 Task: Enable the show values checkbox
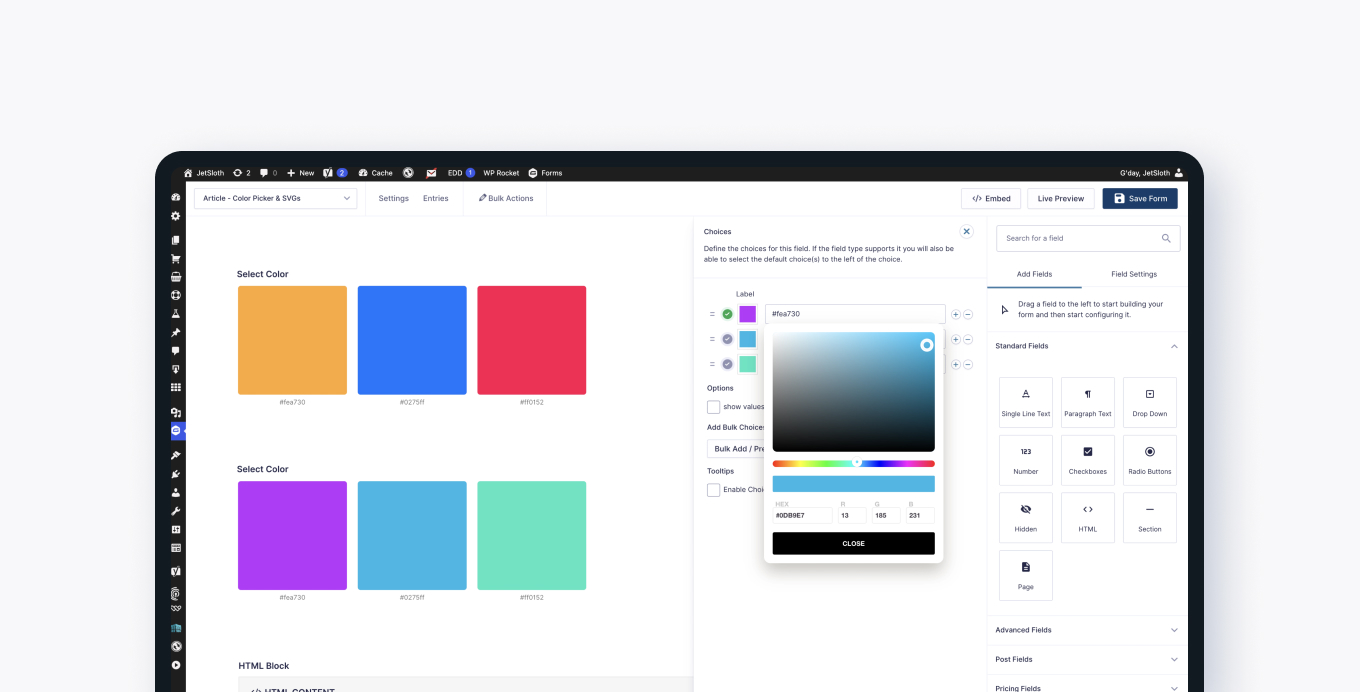pos(713,407)
